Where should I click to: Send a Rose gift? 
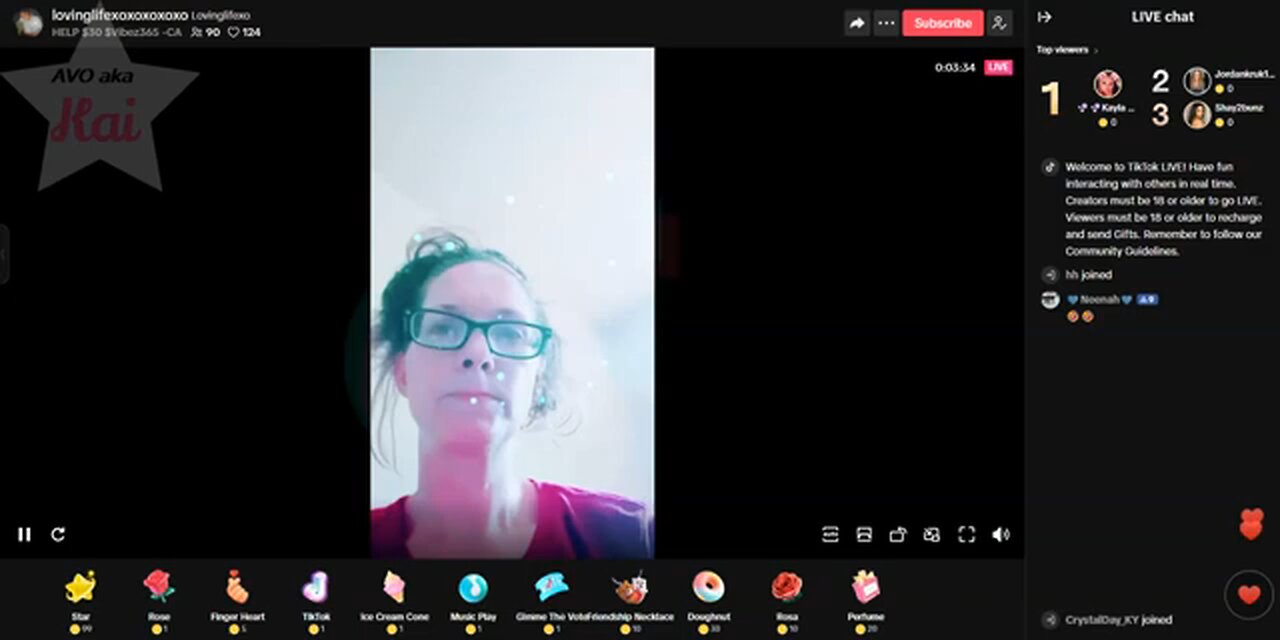click(x=159, y=601)
